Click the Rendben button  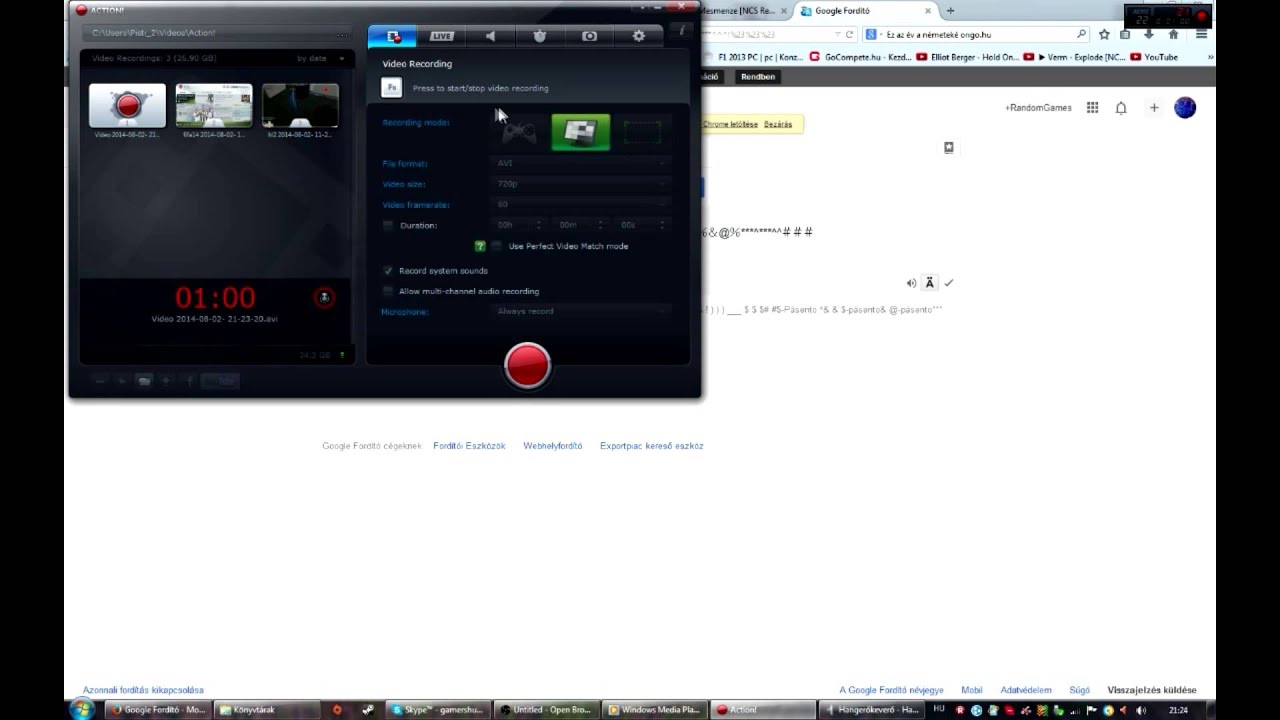click(758, 76)
